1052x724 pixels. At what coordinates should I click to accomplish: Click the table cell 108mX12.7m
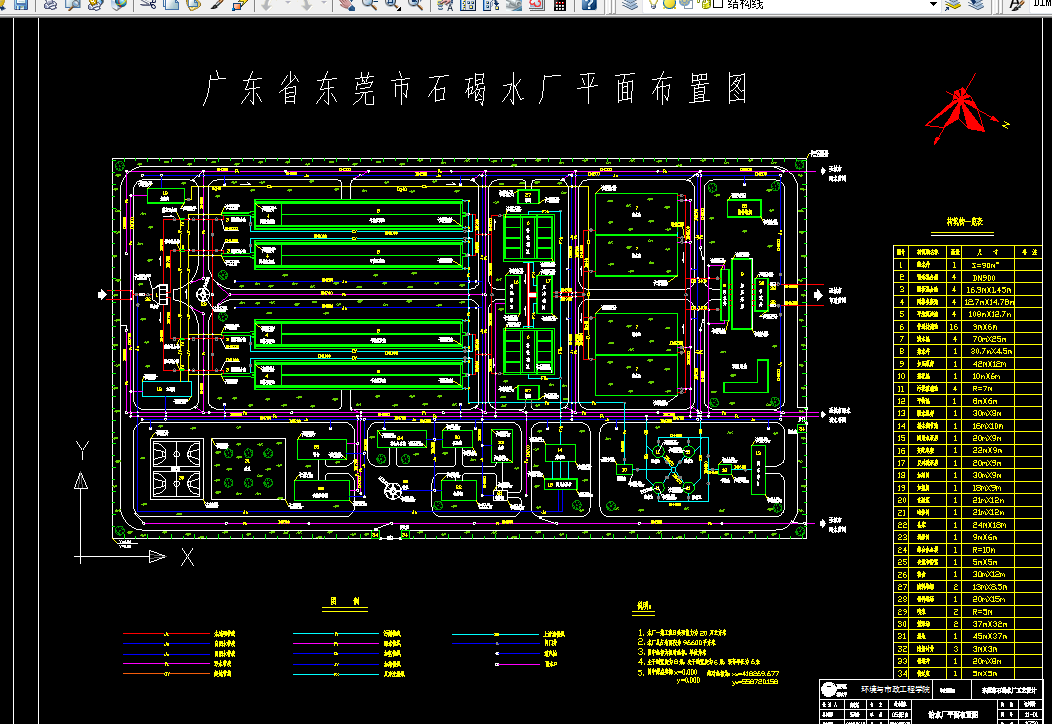tap(989, 314)
